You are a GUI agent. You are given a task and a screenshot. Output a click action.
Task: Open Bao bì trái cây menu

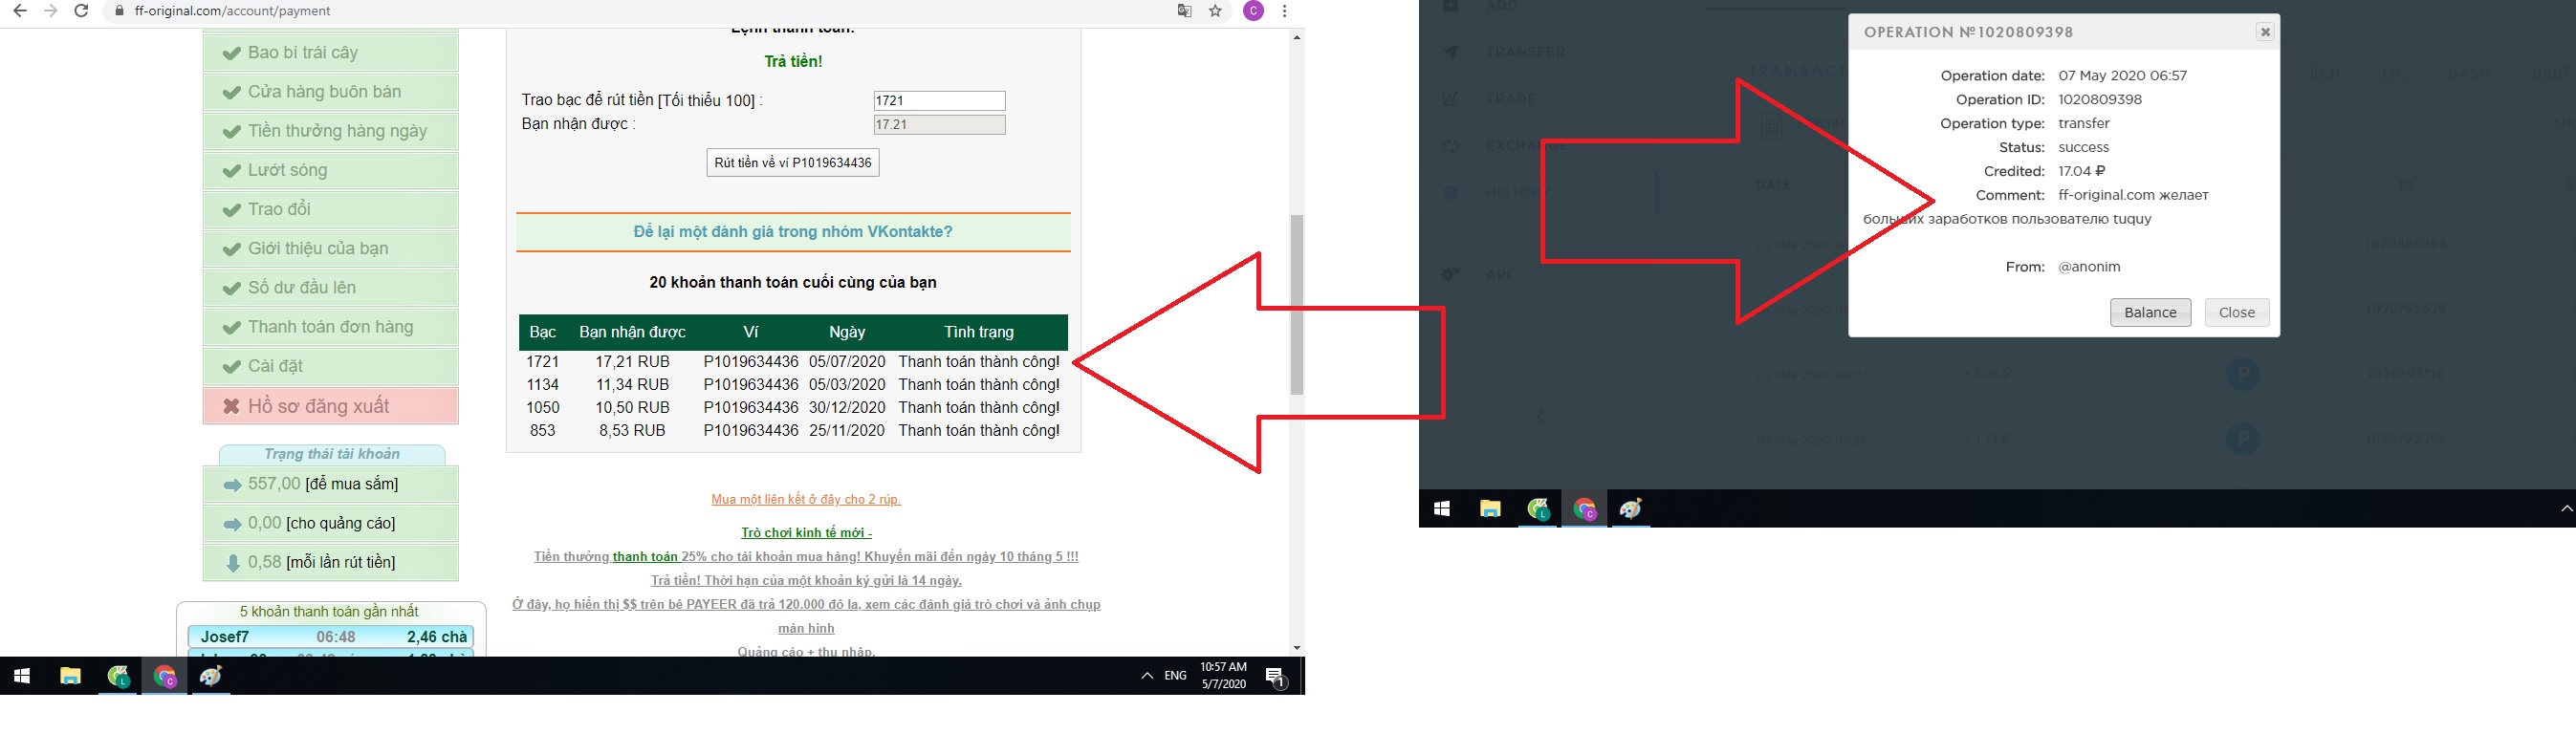331,53
